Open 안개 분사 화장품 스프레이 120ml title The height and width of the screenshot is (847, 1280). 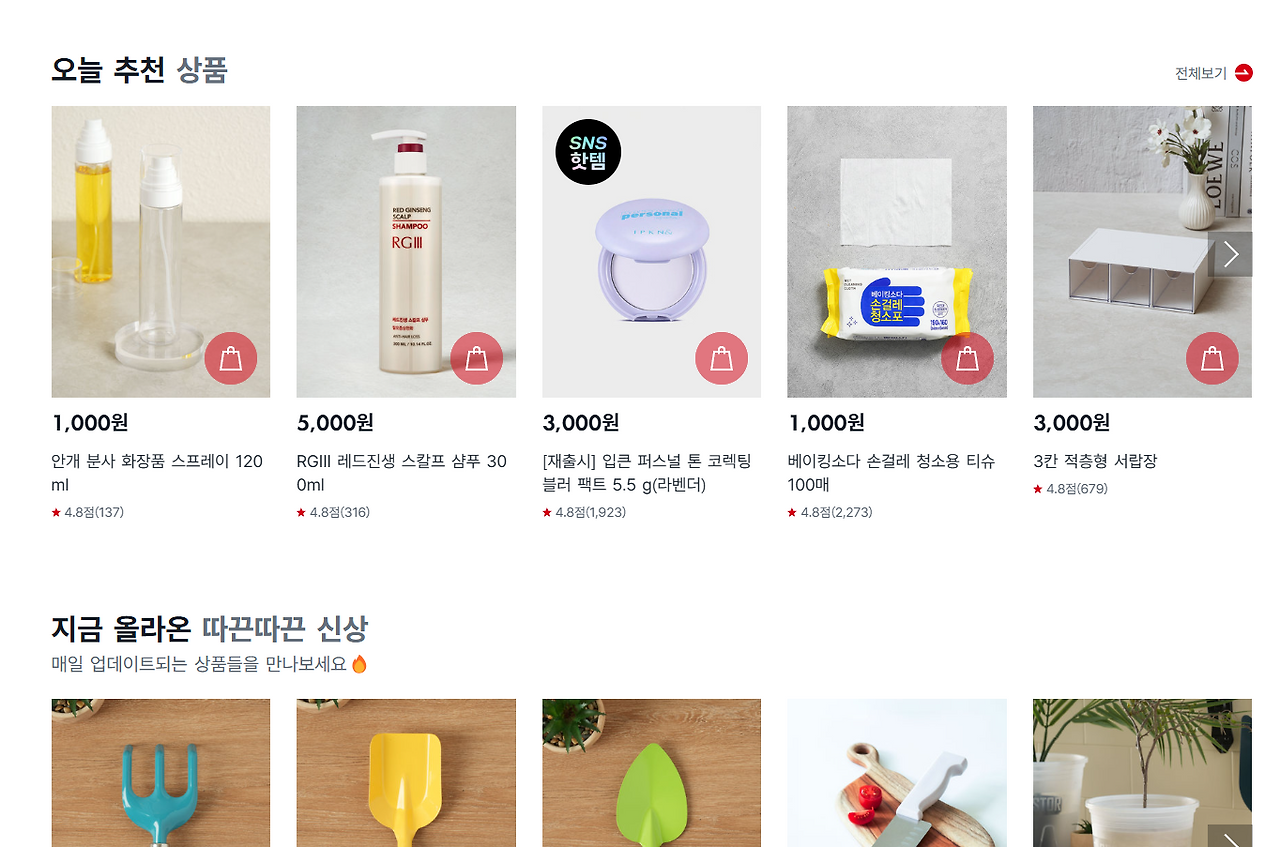157,473
